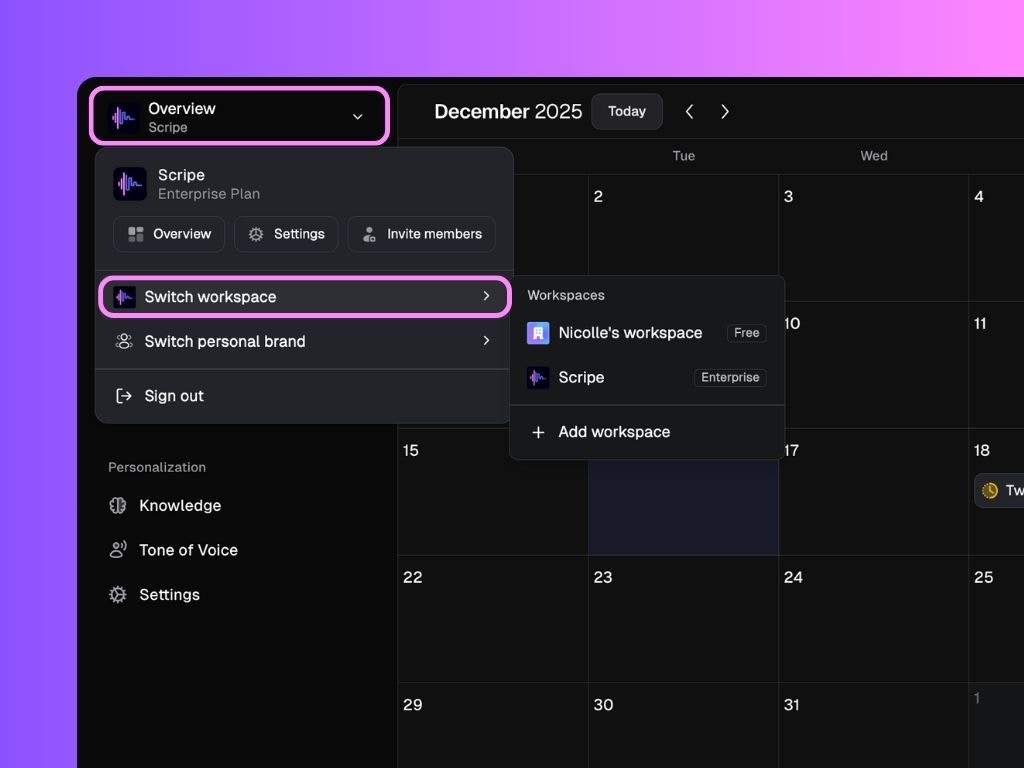The width and height of the screenshot is (1024, 768).
Task: Click the December 2025 title
Action: (508, 112)
